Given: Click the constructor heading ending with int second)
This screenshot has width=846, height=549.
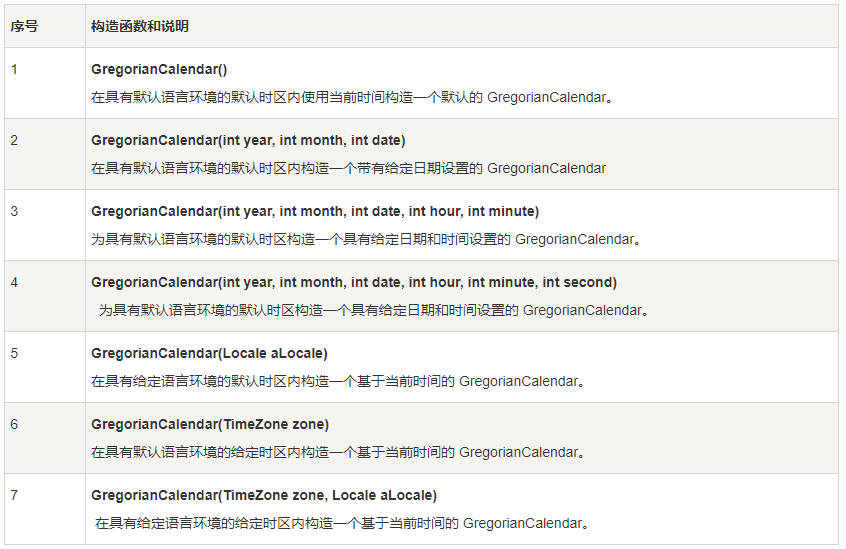Looking at the screenshot, I should coord(354,283).
